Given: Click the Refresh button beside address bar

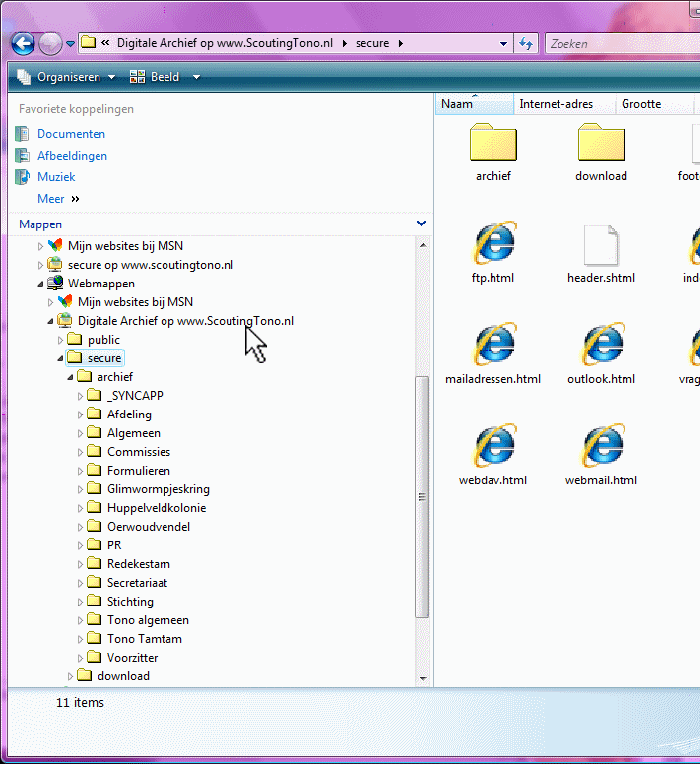Looking at the screenshot, I should tap(526, 44).
